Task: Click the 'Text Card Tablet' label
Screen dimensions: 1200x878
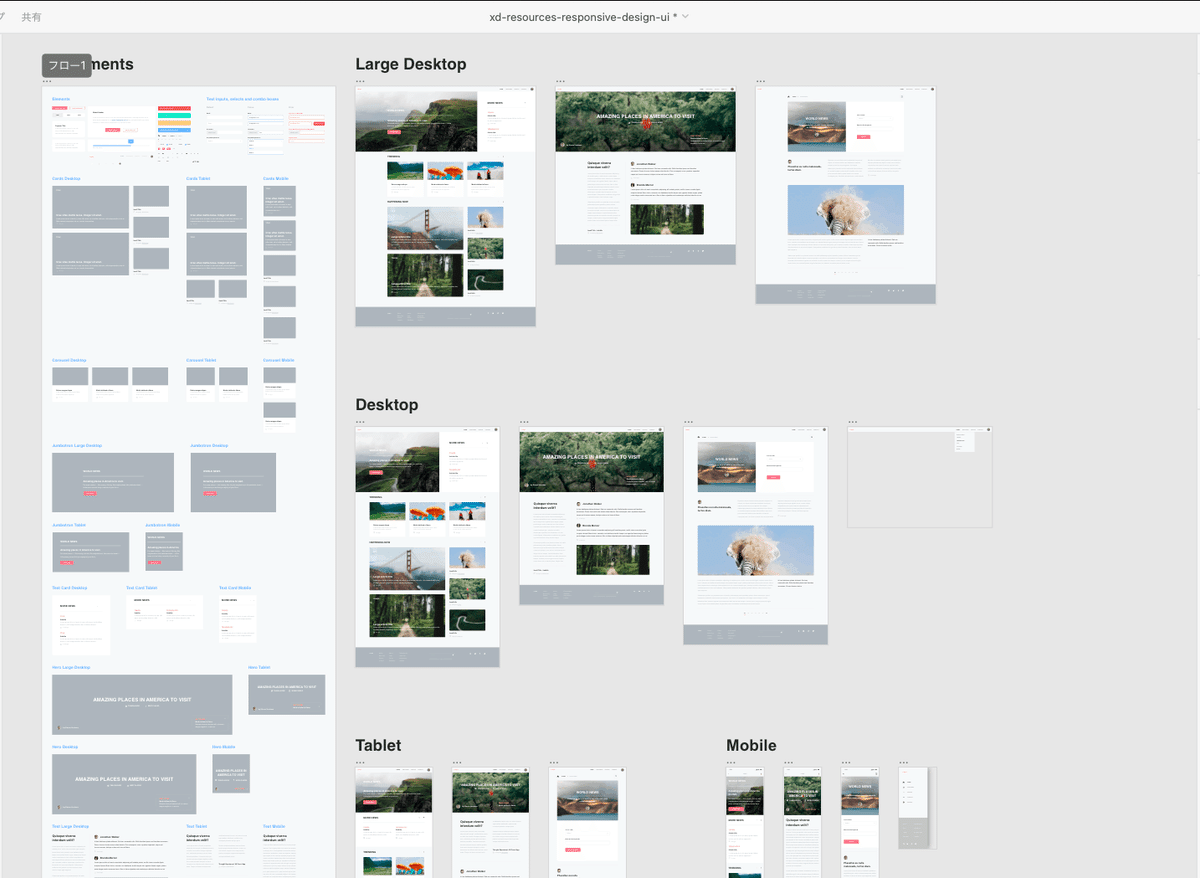Action: [x=142, y=588]
